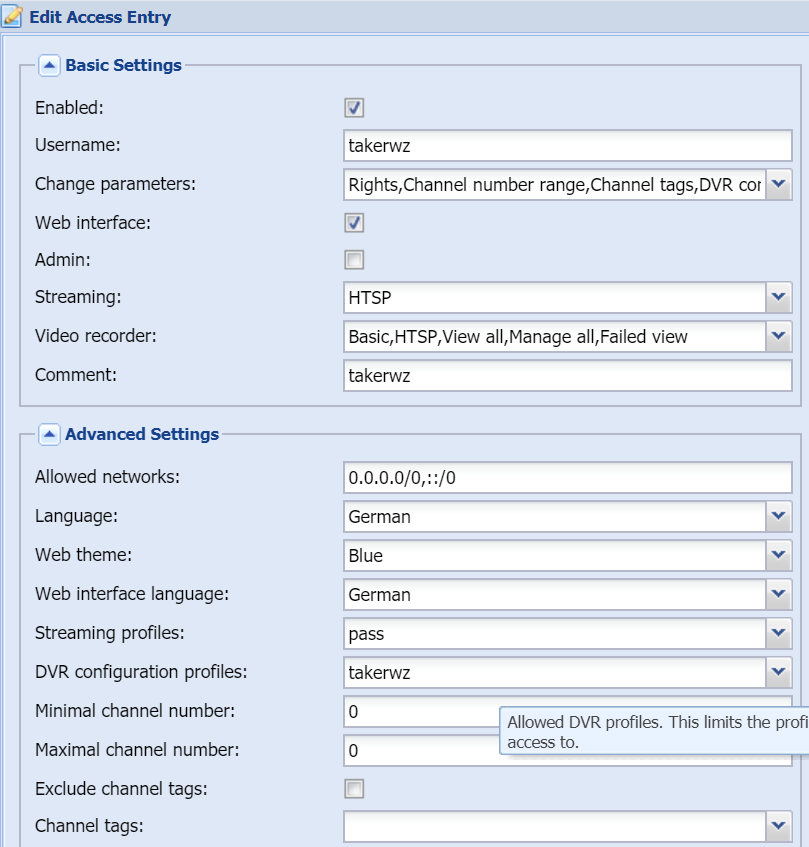Screen dimensions: 809x847
Task: Click the 'Streaming:' label
Action: coord(78,297)
